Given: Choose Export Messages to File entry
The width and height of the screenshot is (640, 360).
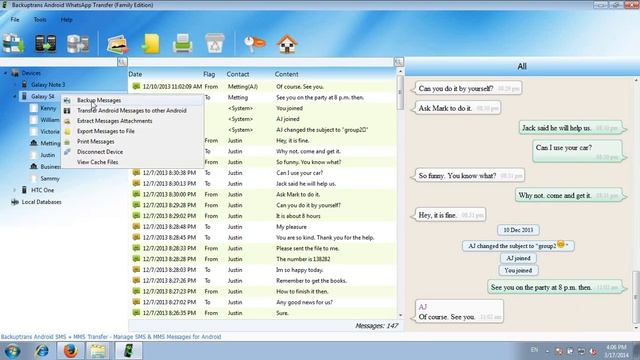Looking at the screenshot, I should point(132,131).
